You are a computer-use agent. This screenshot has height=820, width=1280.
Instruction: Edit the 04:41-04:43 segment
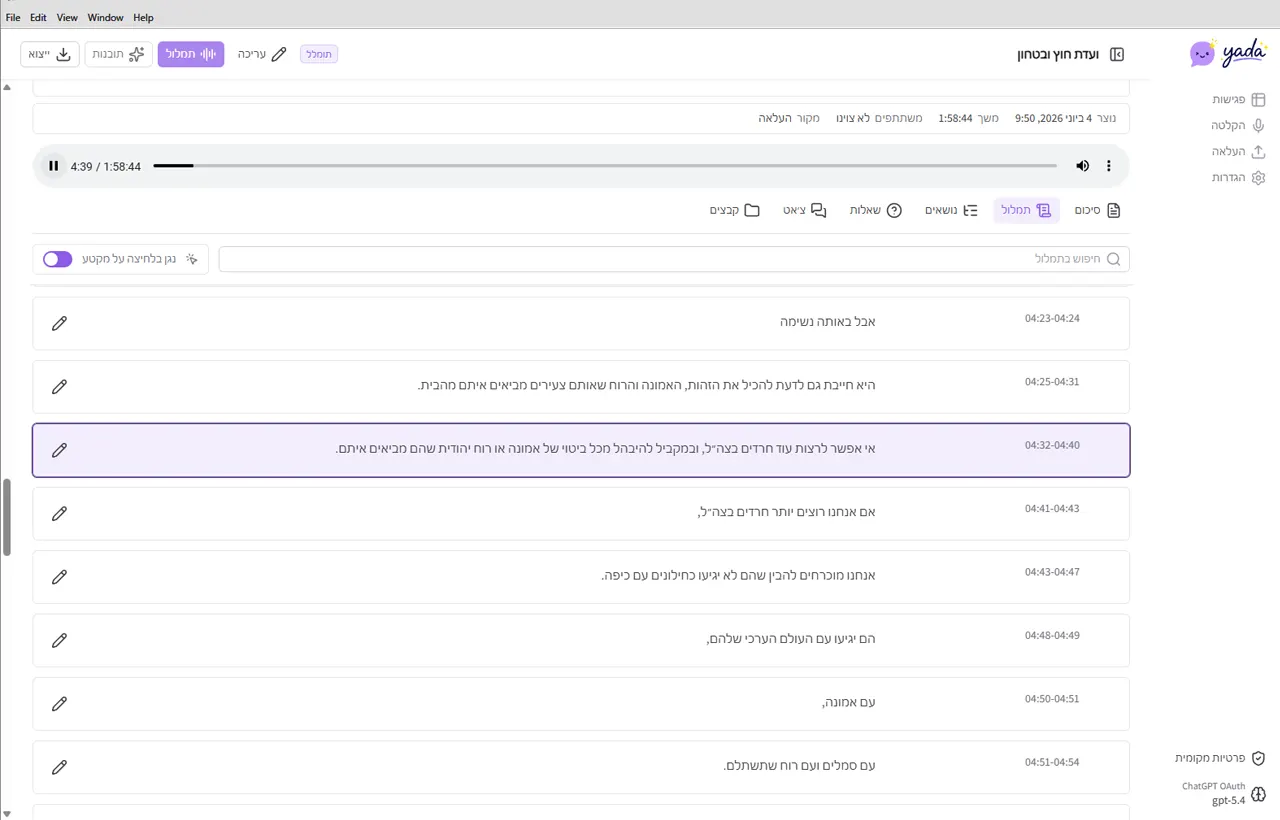click(59, 513)
